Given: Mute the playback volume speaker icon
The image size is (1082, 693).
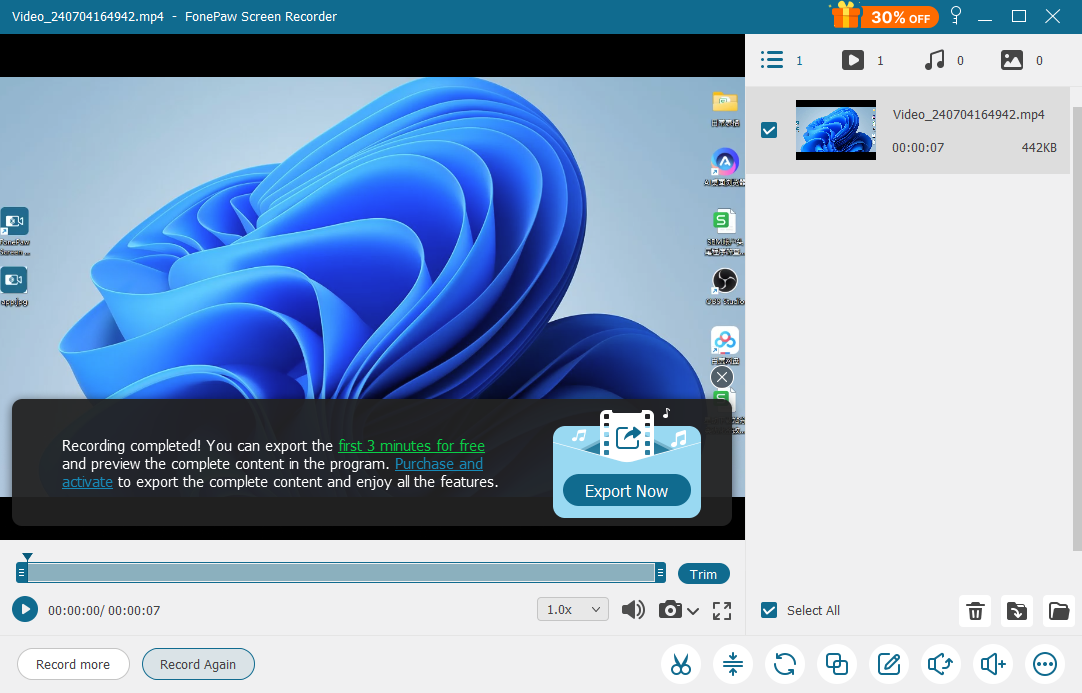Looking at the screenshot, I should point(633,609).
